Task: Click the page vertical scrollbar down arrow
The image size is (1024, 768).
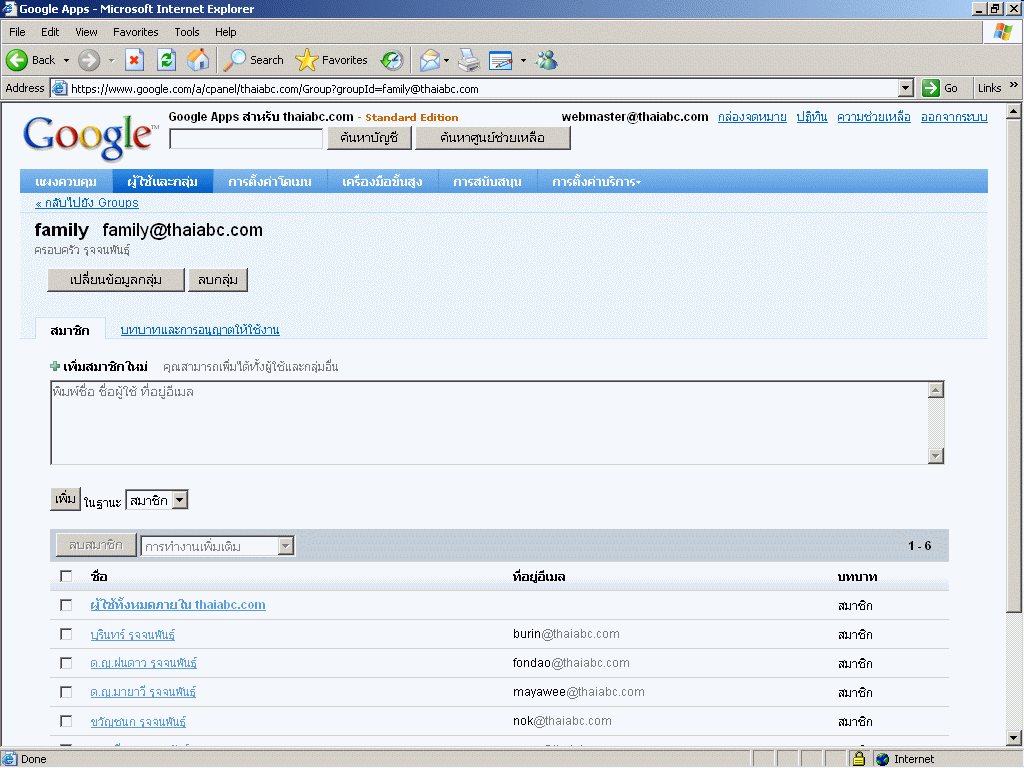Action: pos(1013,738)
